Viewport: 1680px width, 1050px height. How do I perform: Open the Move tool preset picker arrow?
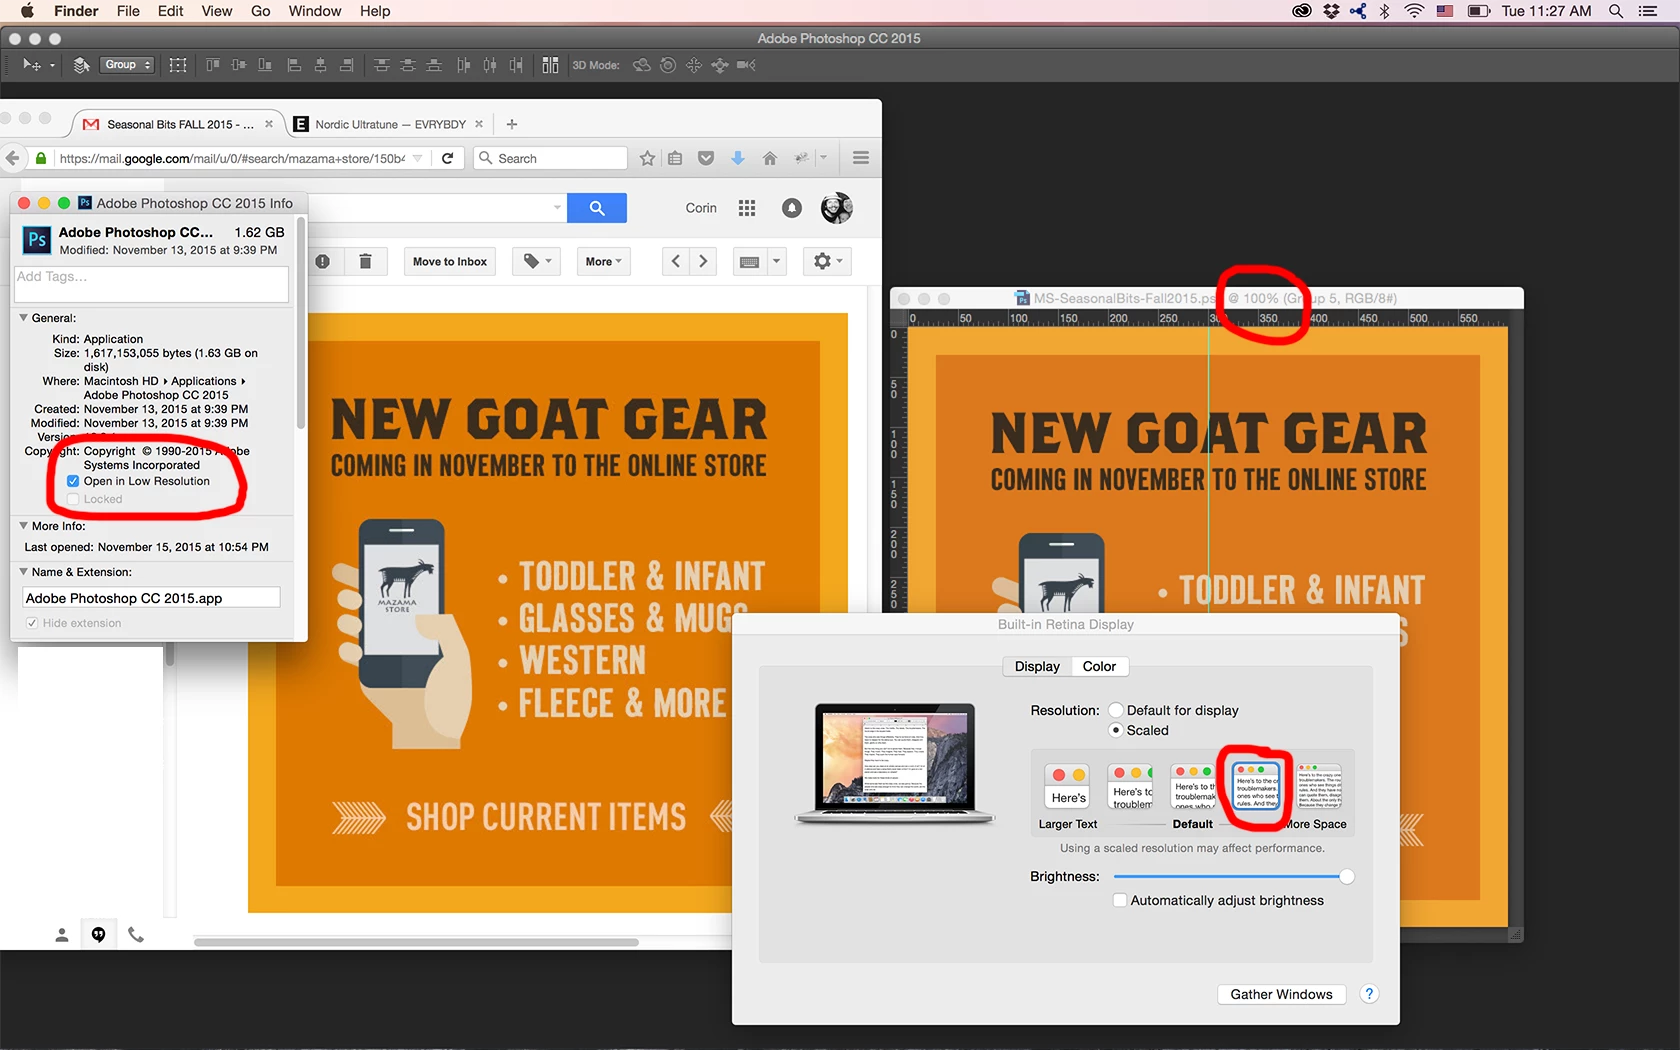point(52,66)
